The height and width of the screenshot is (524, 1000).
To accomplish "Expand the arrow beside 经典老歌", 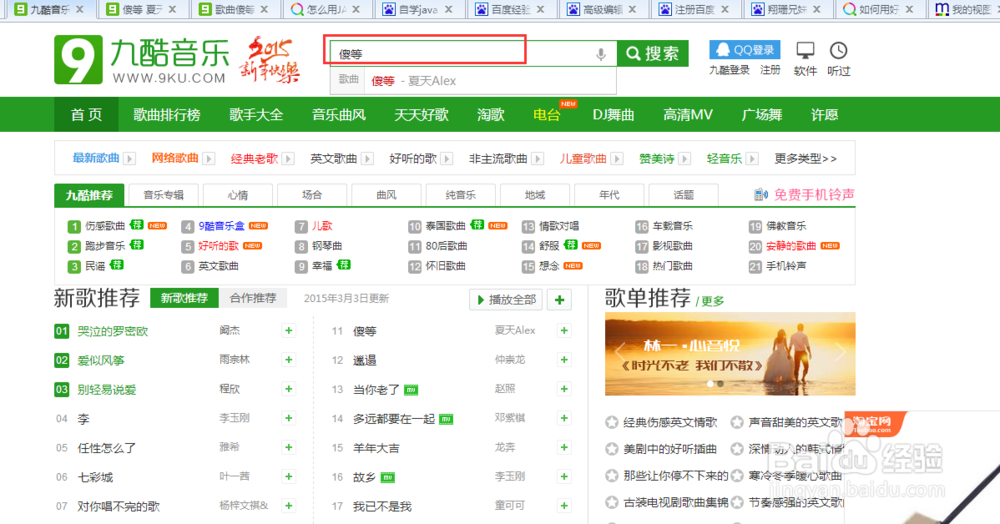I will click(x=288, y=159).
